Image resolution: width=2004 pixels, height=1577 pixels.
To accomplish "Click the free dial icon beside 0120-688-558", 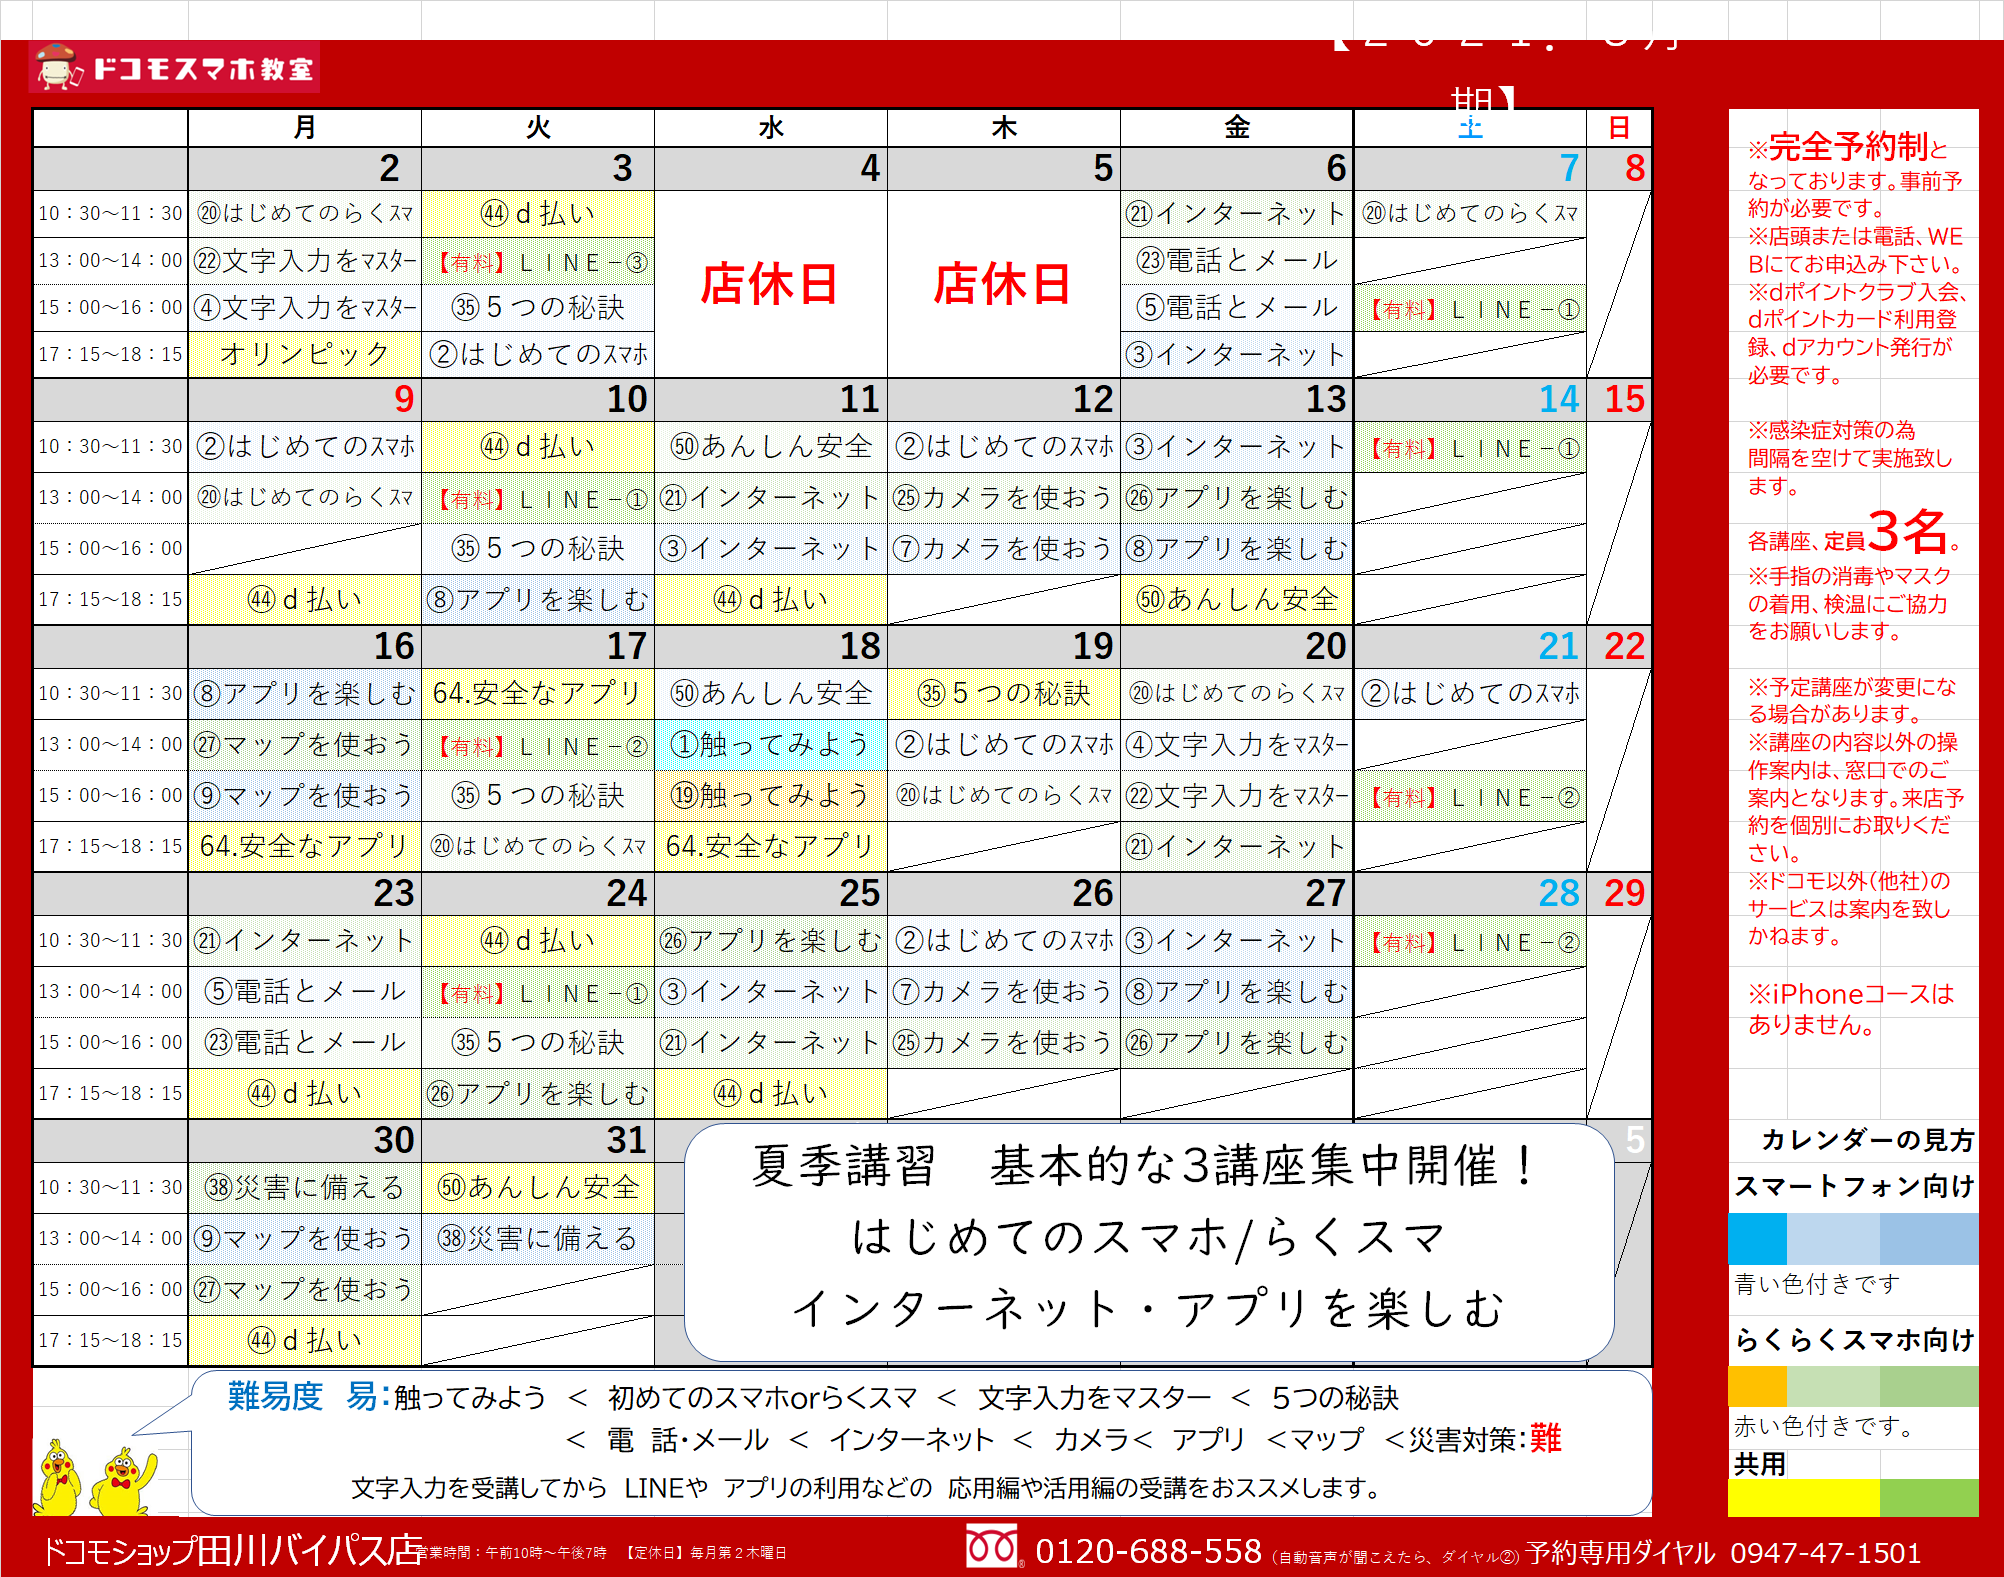I will 992,1548.
